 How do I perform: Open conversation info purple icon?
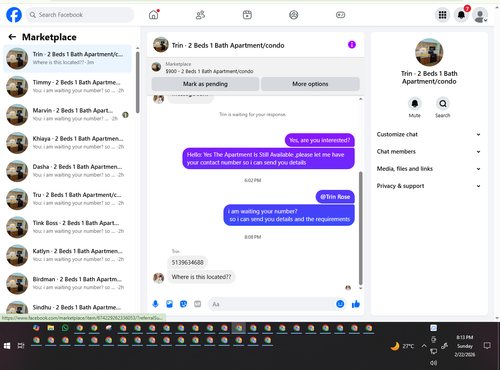click(x=352, y=45)
